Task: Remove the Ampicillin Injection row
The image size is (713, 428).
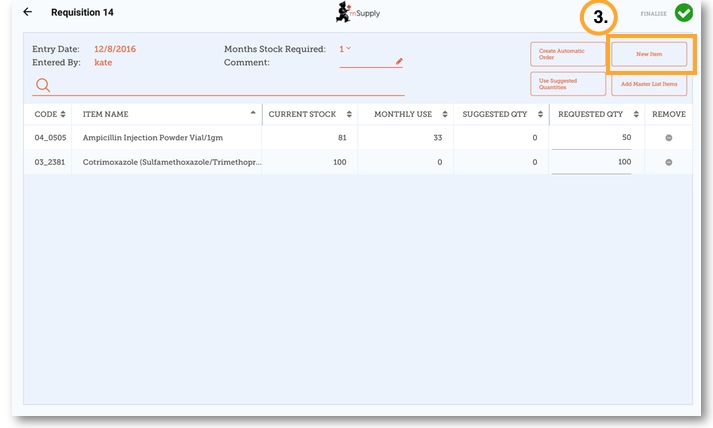Action: click(669, 138)
